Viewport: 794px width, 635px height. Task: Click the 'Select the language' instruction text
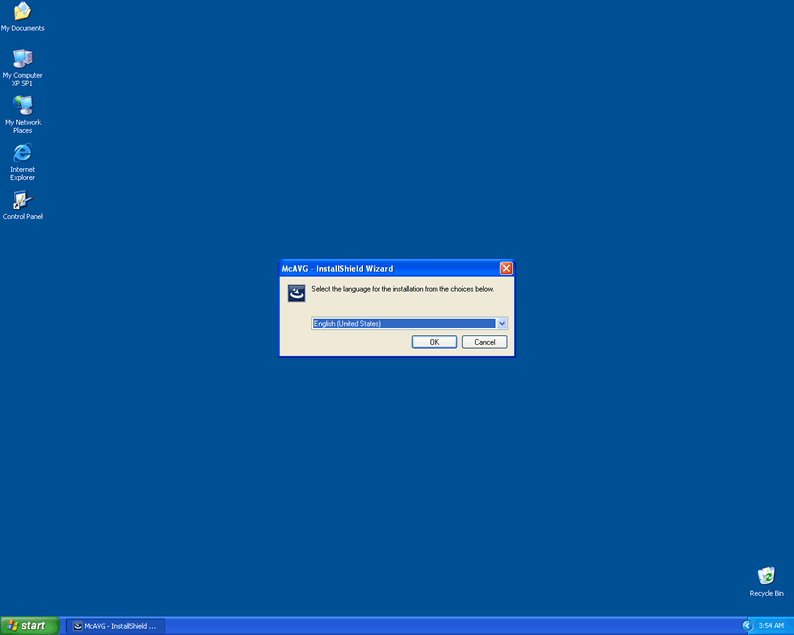pyautogui.click(x=402, y=289)
